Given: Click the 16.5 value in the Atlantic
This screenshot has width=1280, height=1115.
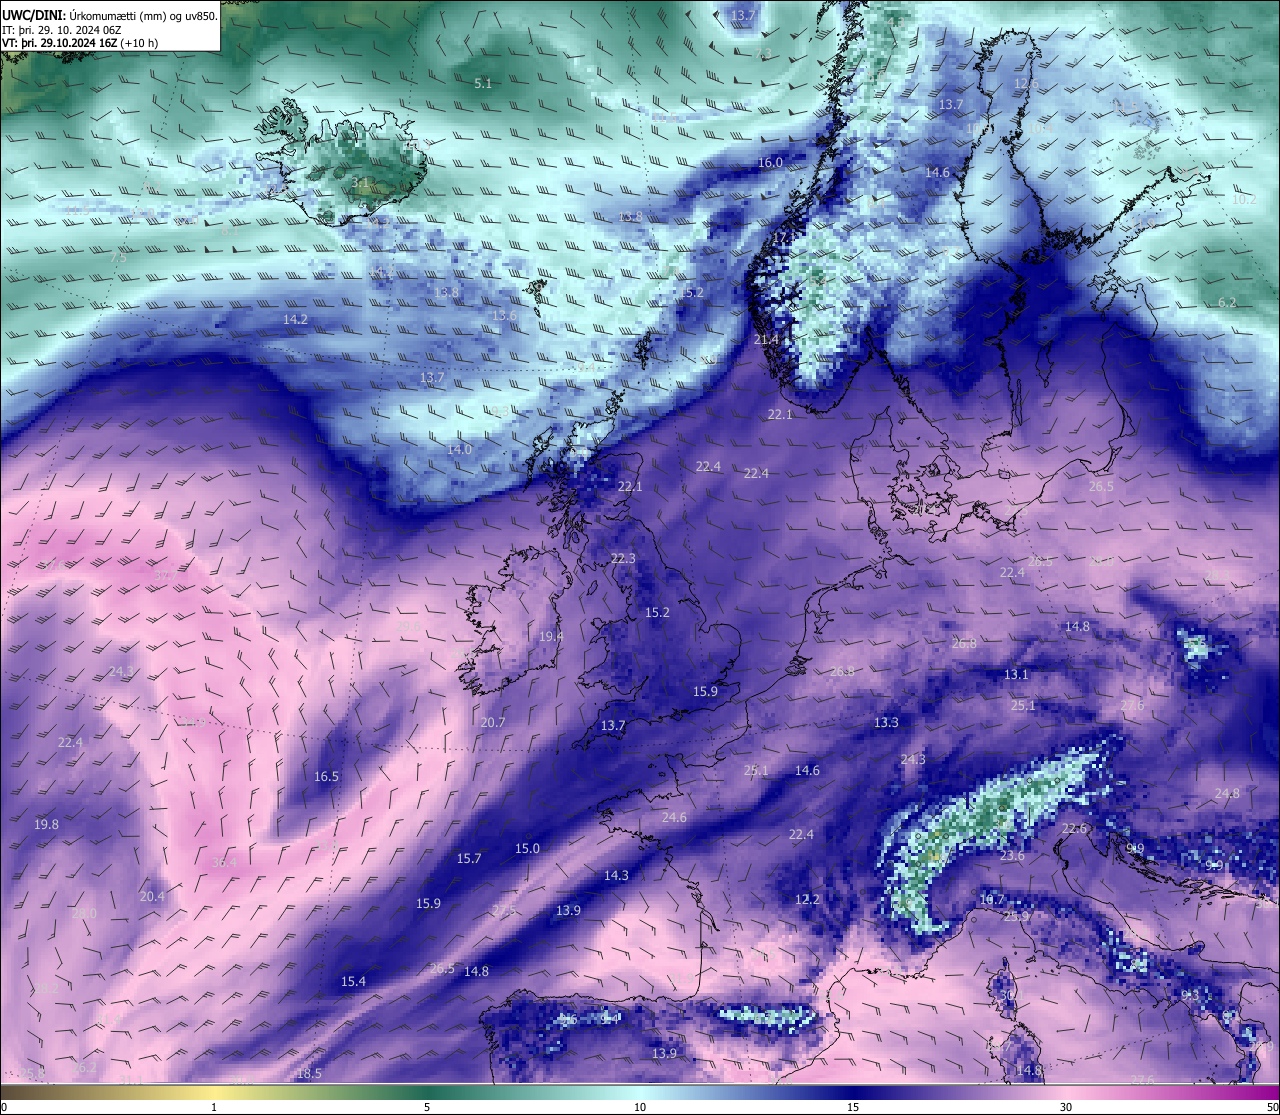Looking at the screenshot, I should (x=327, y=777).
